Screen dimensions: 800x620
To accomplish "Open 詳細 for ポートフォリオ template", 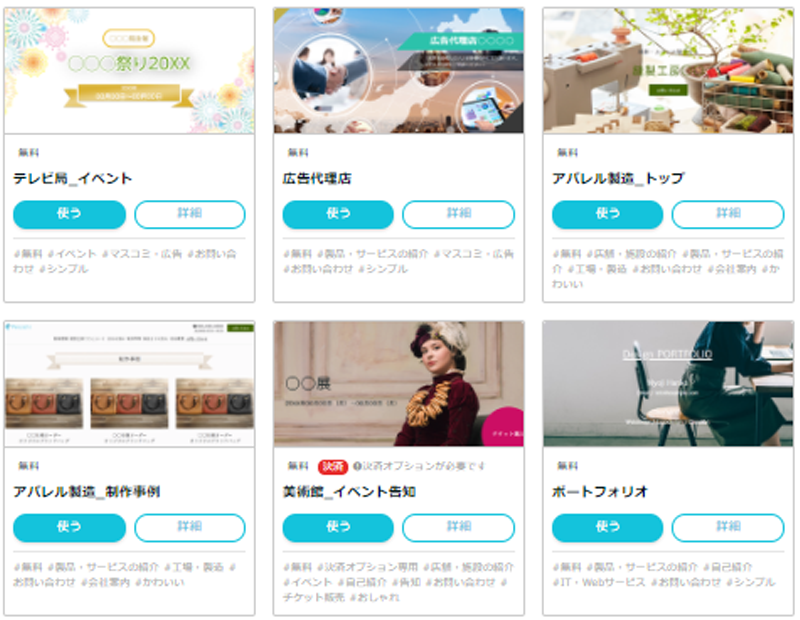I will click(728, 528).
